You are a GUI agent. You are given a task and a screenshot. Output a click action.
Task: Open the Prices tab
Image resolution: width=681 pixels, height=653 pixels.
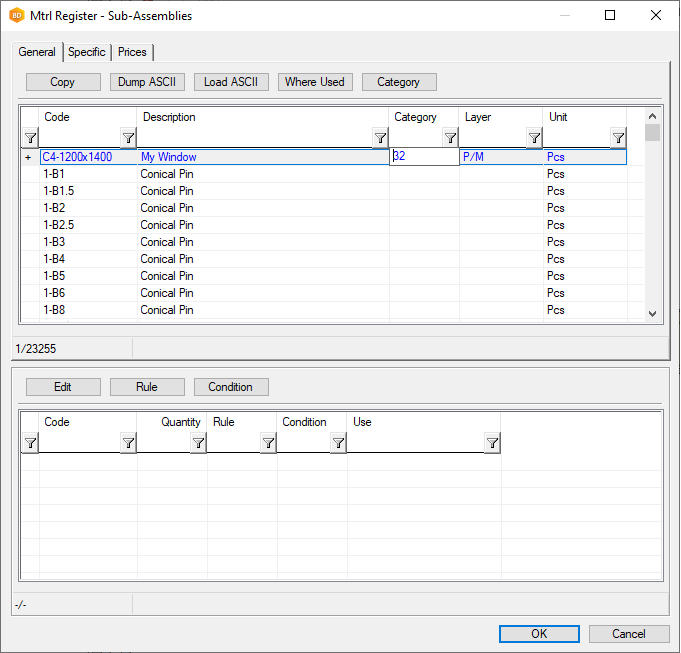coord(132,52)
